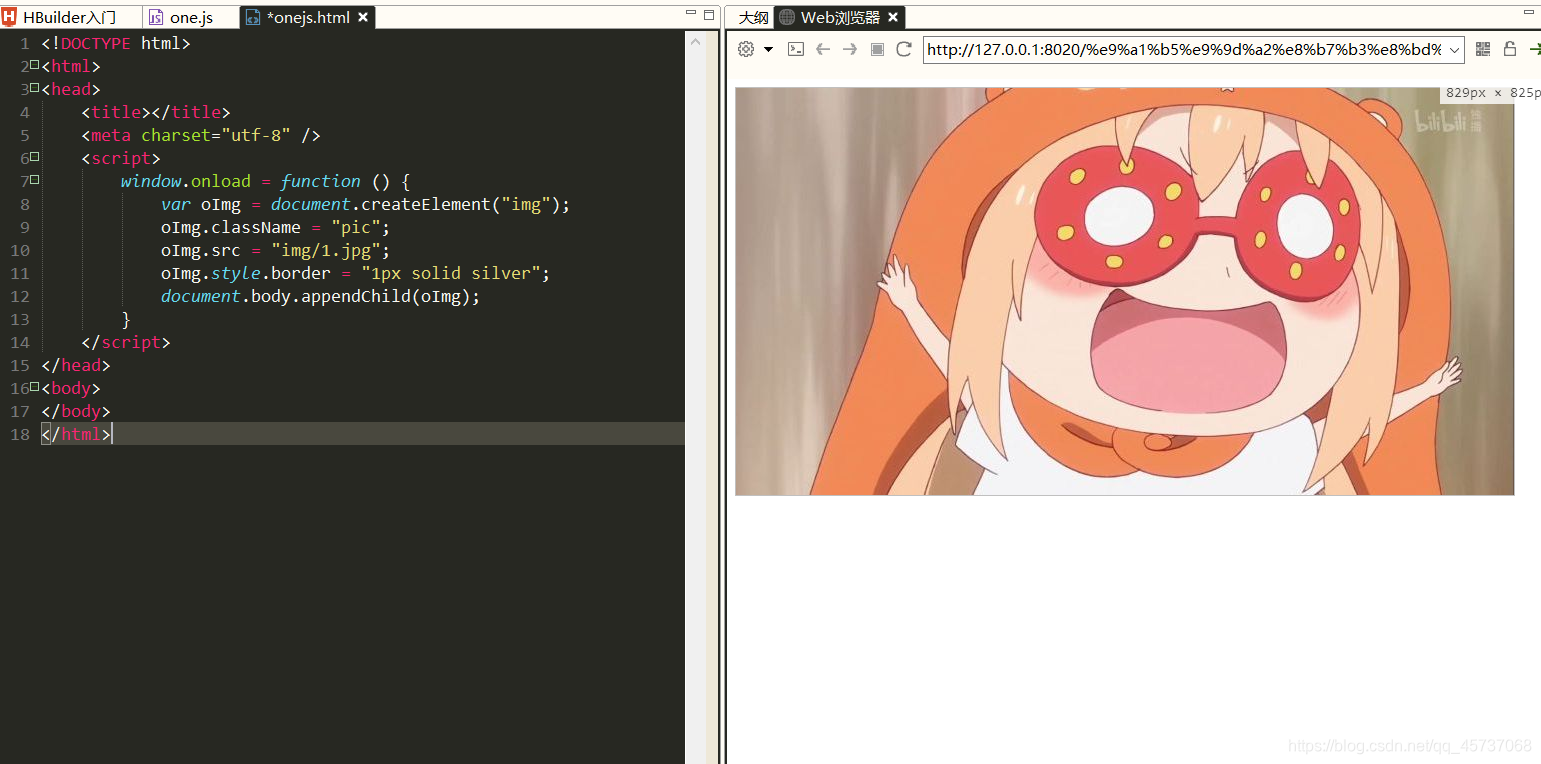Expand the arrow beside the browser gear

[768, 49]
